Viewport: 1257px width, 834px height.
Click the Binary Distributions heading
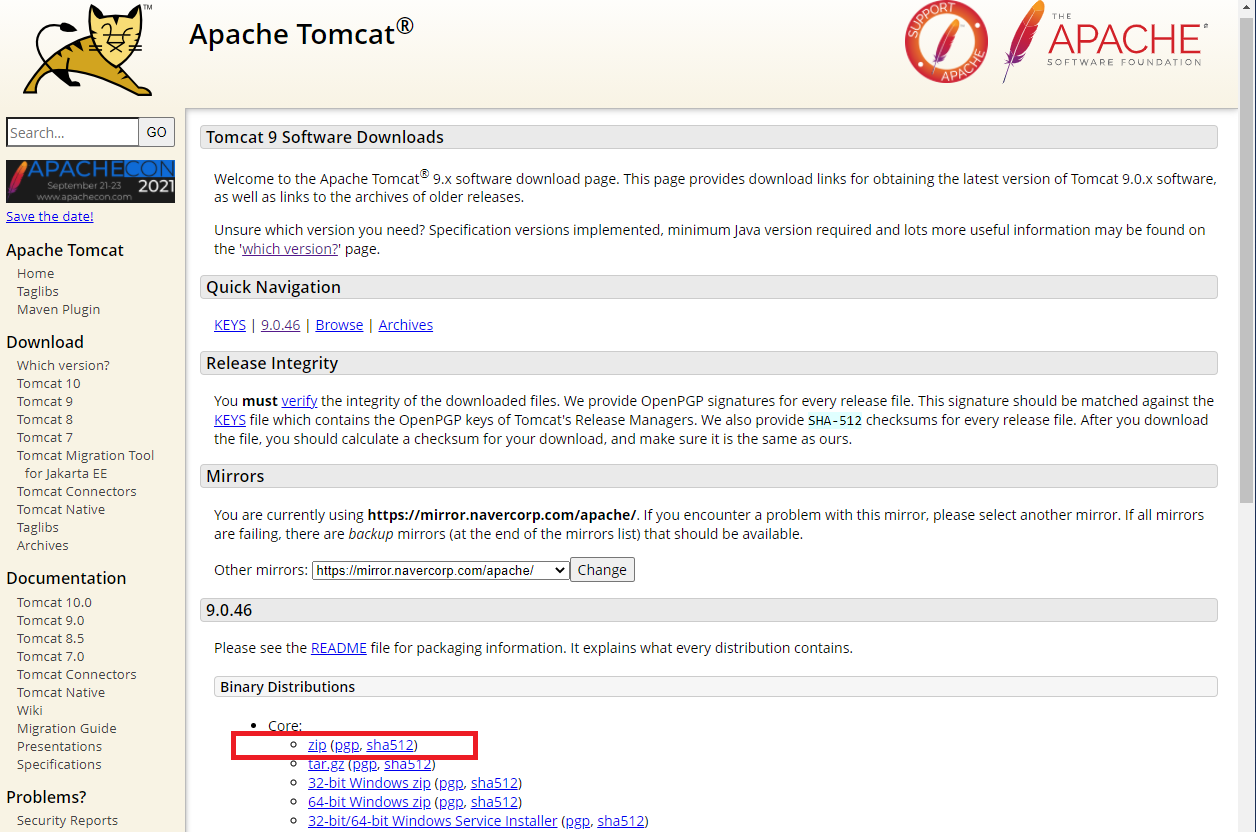(716, 687)
